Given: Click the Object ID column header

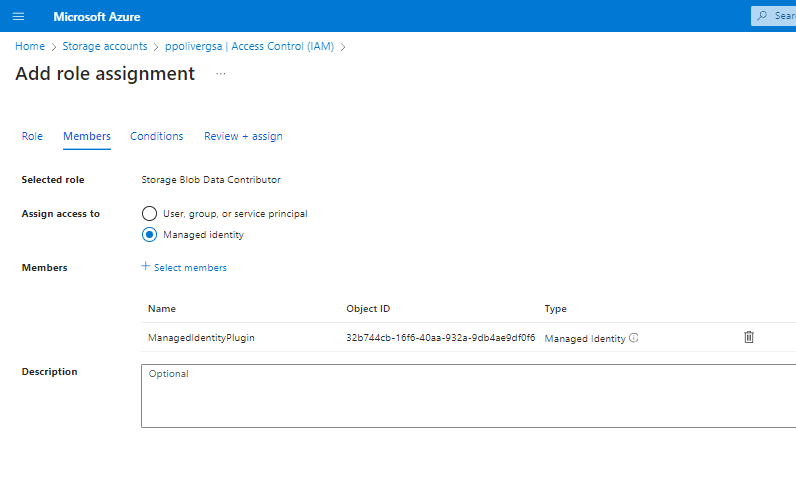Looking at the screenshot, I should [368, 309].
